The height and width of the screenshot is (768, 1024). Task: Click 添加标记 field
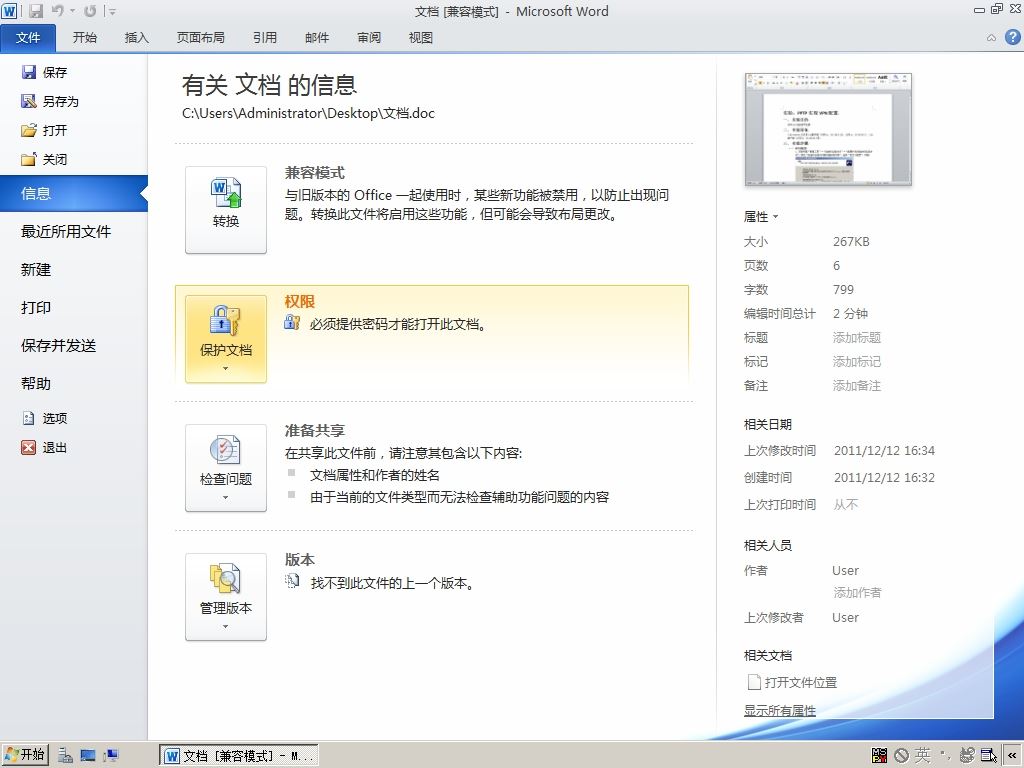pyautogui.click(x=857, y=362)
